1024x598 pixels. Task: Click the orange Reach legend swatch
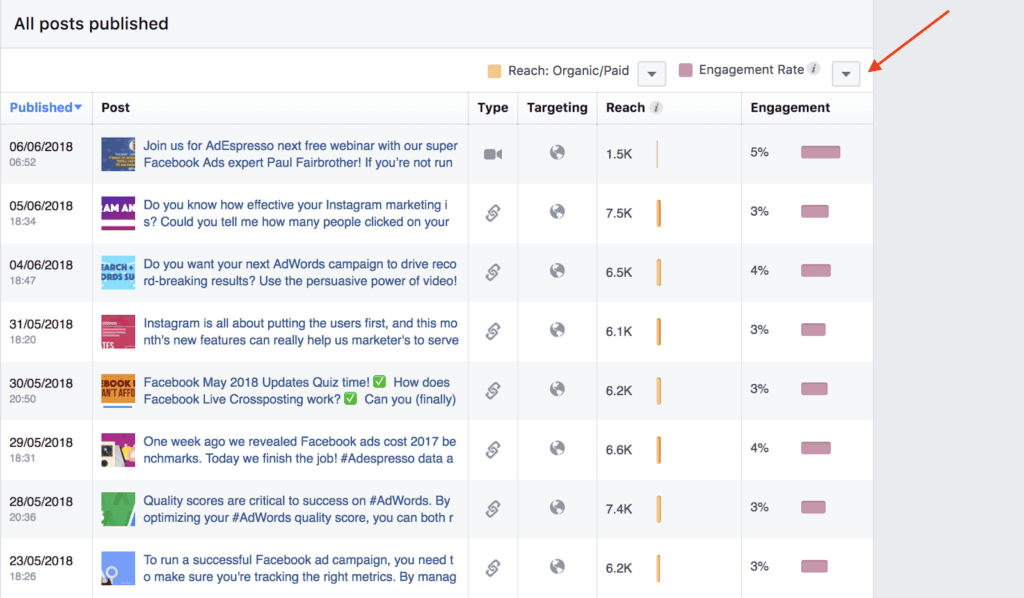click(494, 71)
